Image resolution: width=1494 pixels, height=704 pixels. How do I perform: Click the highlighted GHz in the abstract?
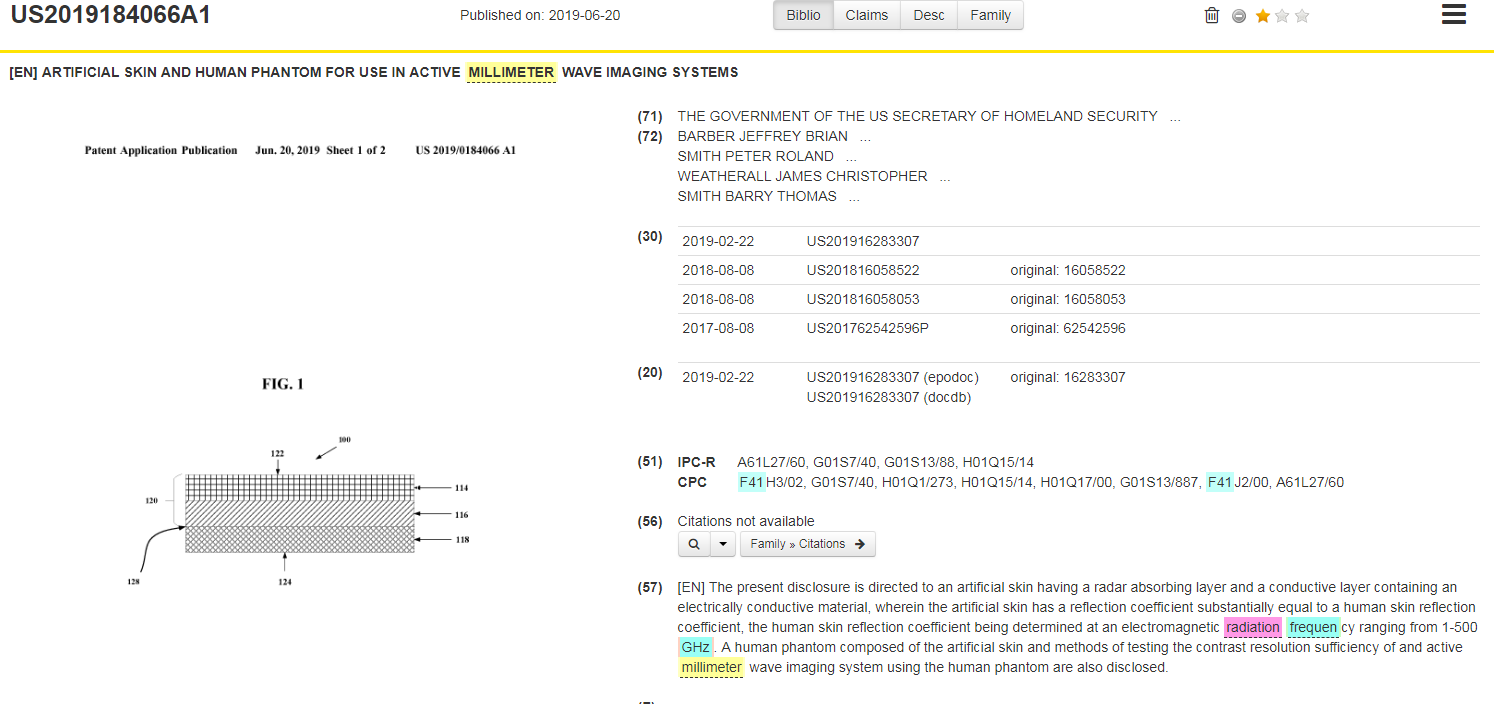tap(695, 647)
